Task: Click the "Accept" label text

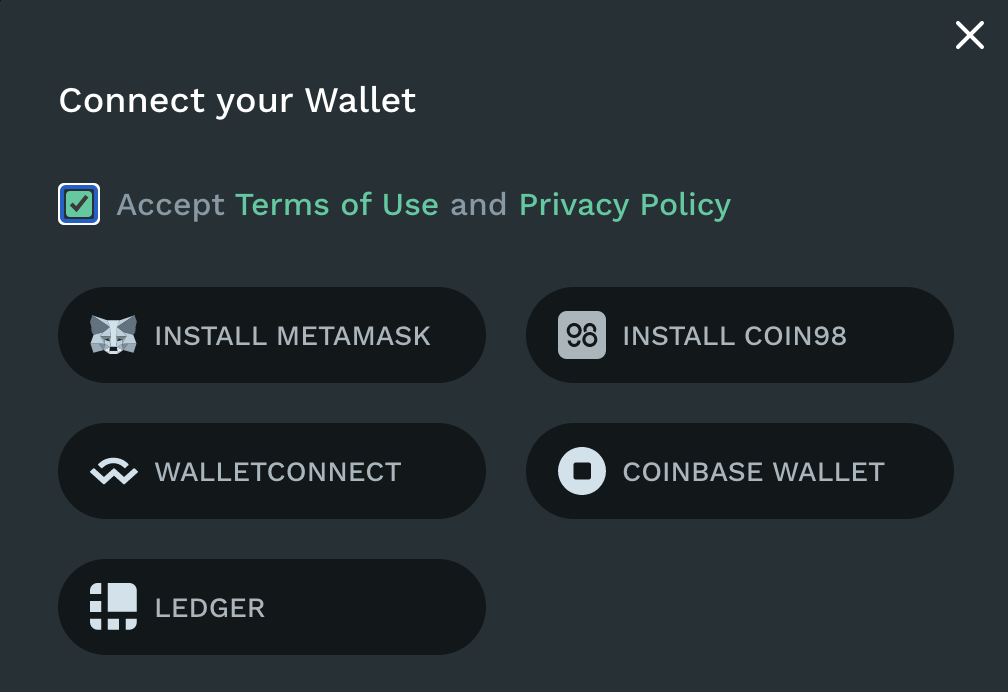Action: (x=170, y=205)
